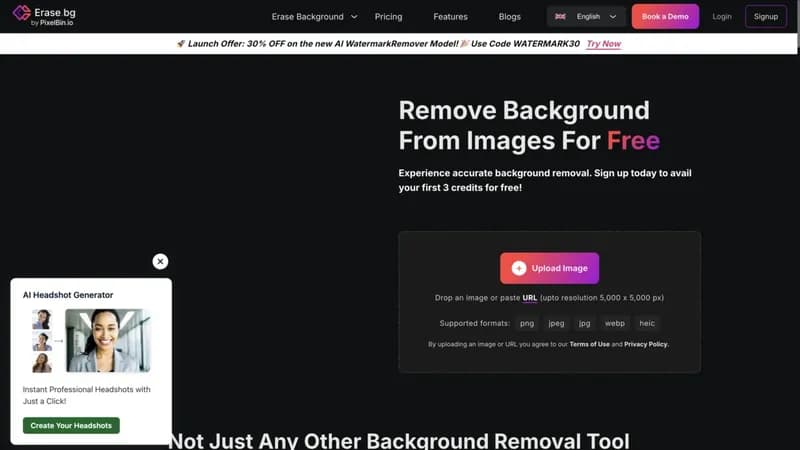Open the Blogs page
Image resolution: width=800 pixels, height=450 pixels.
[x=510, y=17]
